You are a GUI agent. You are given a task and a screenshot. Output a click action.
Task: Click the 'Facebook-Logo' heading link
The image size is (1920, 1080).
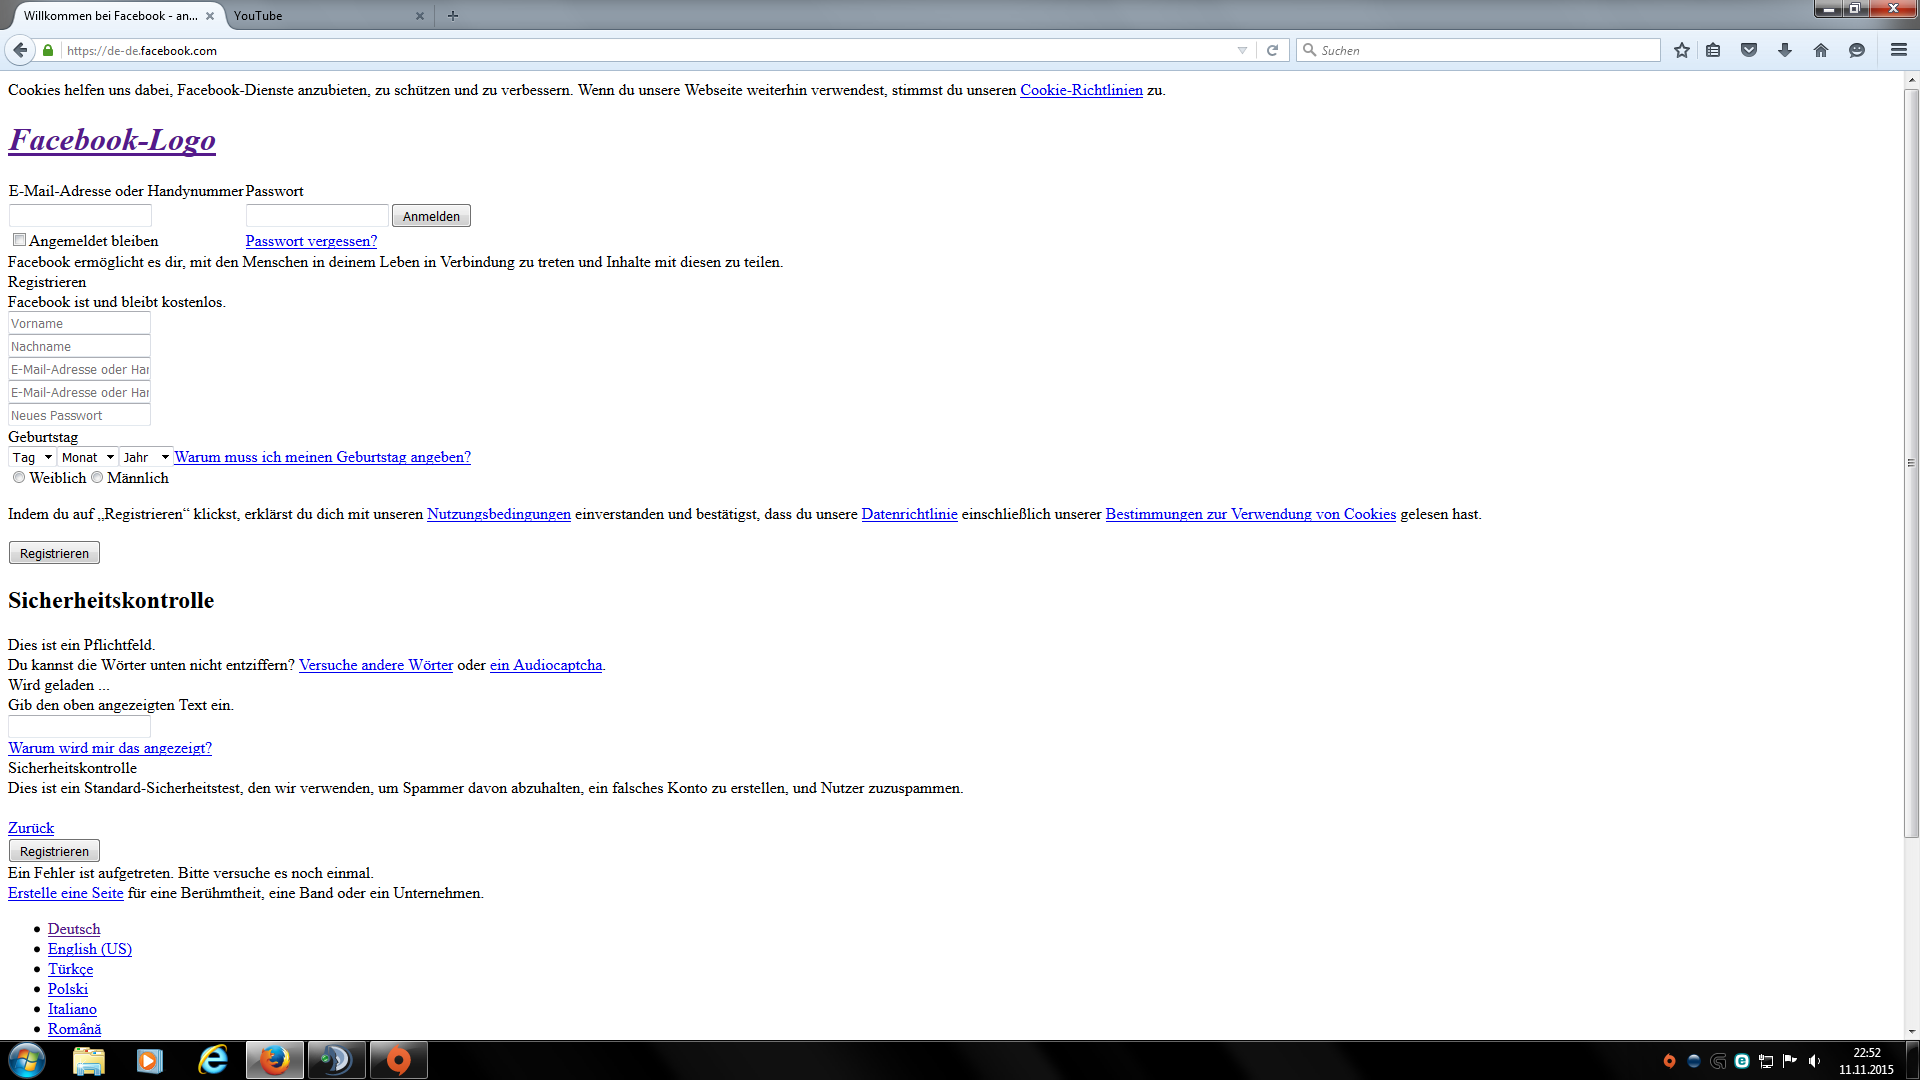point(112,140)
